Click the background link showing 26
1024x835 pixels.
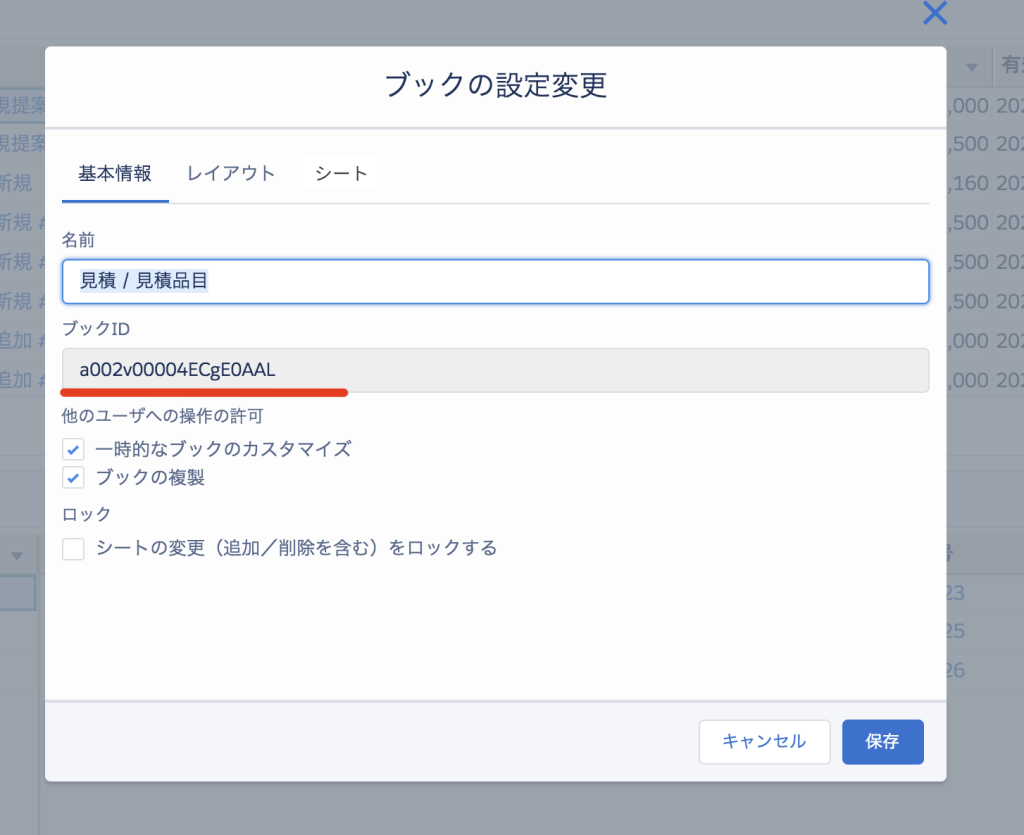[x=955, y=670]
